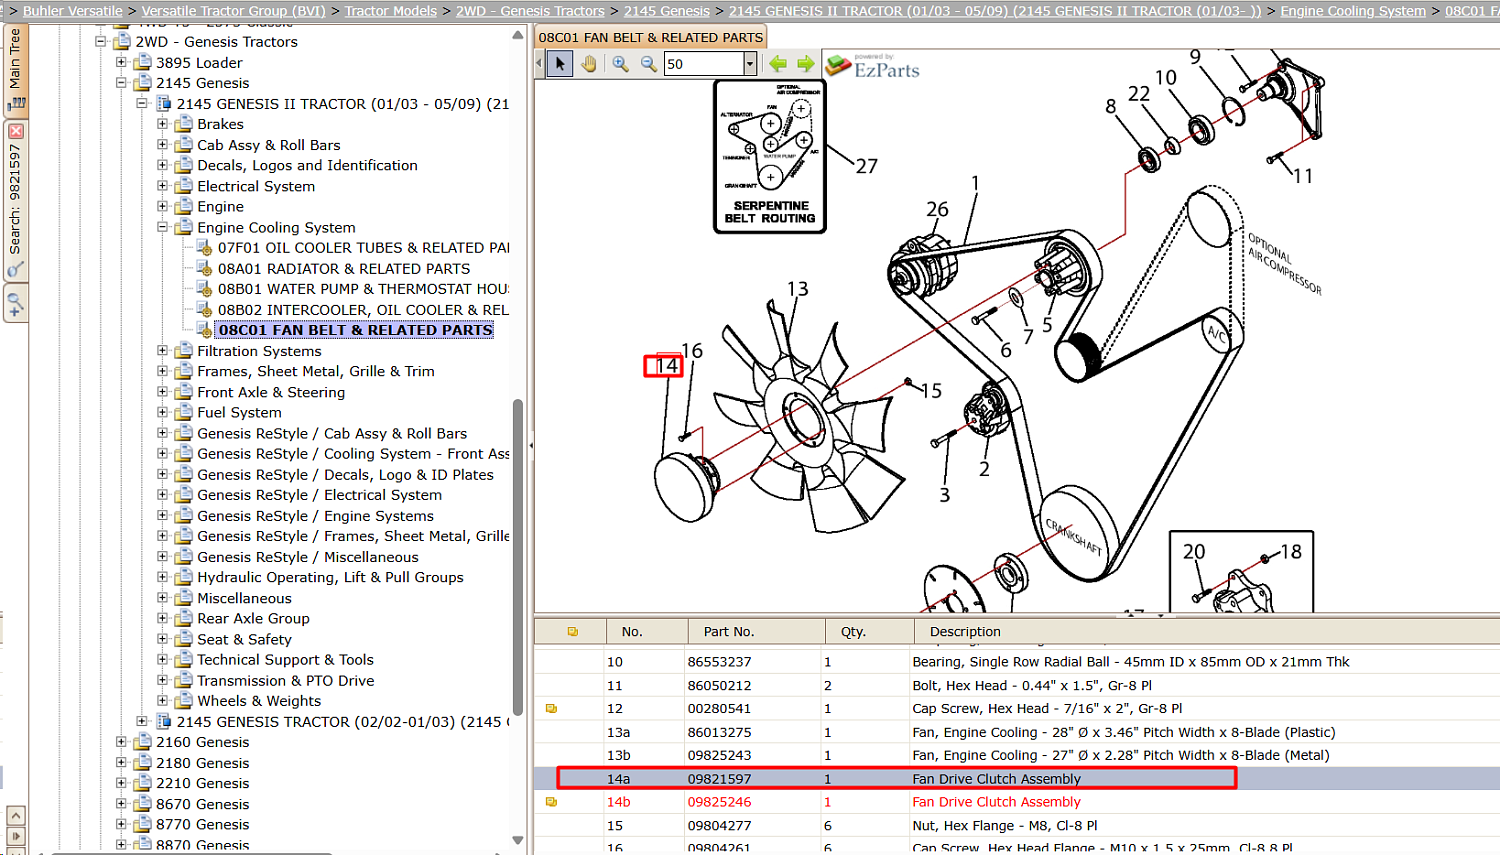
Task: Click the 2160 Genesis folder icon
Action: [x=142, y=742]
